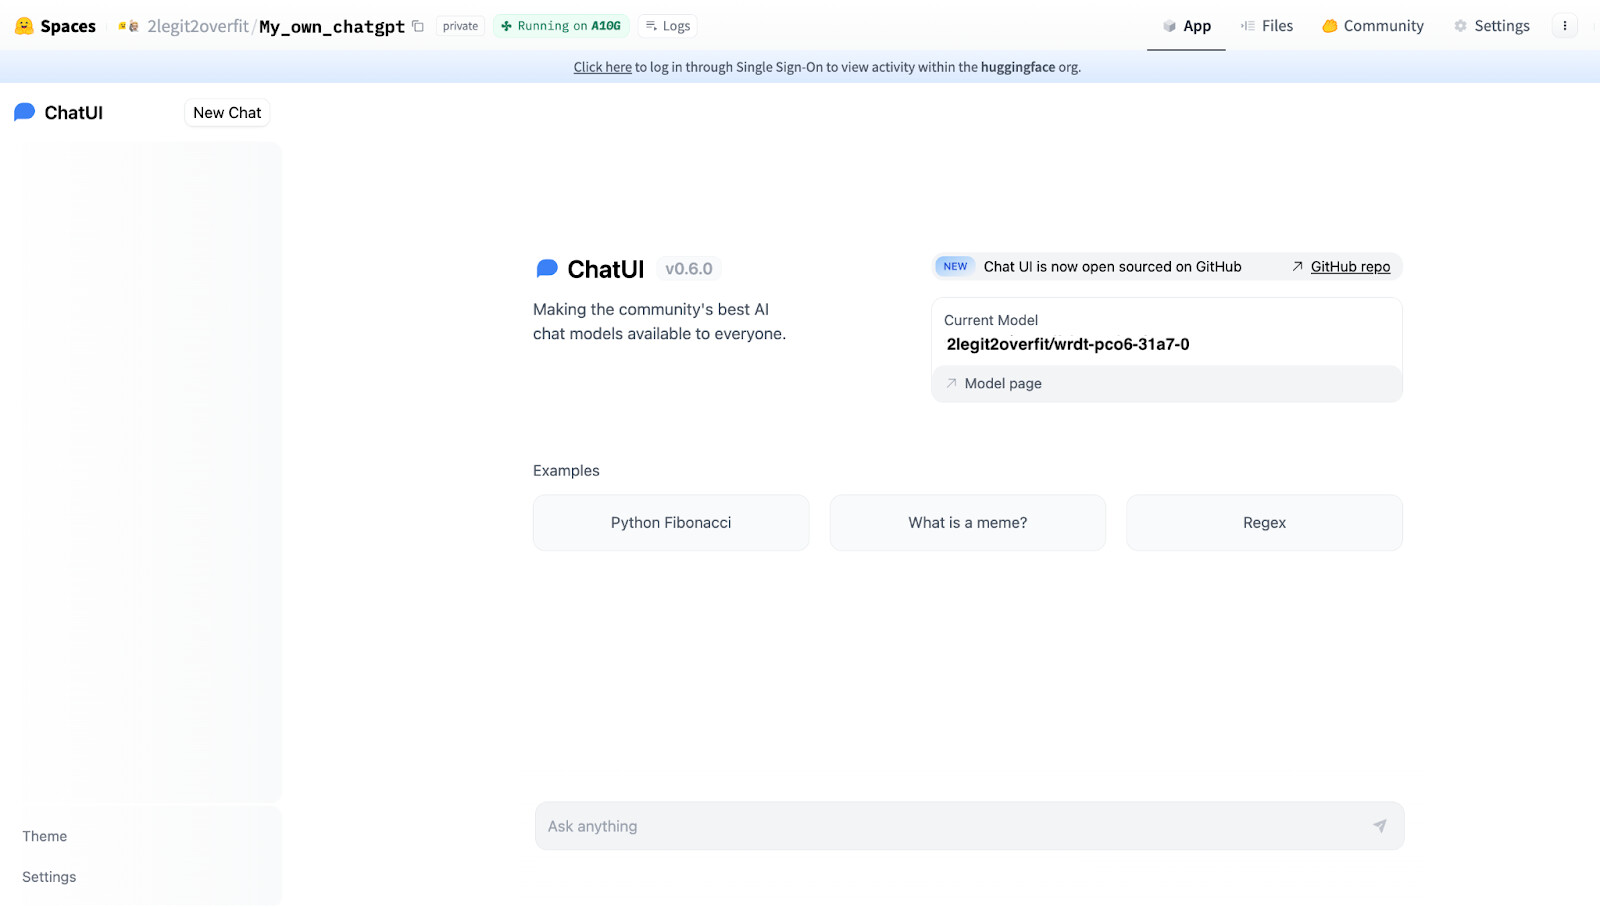Go to the Community tab
The height and width of the screenshot is (907, 1600).
(1372, 26)
